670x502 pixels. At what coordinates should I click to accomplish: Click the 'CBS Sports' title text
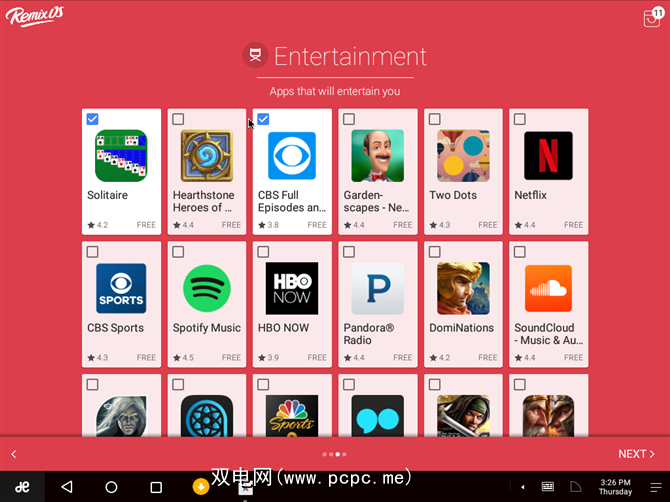click(x=115, y=328)
